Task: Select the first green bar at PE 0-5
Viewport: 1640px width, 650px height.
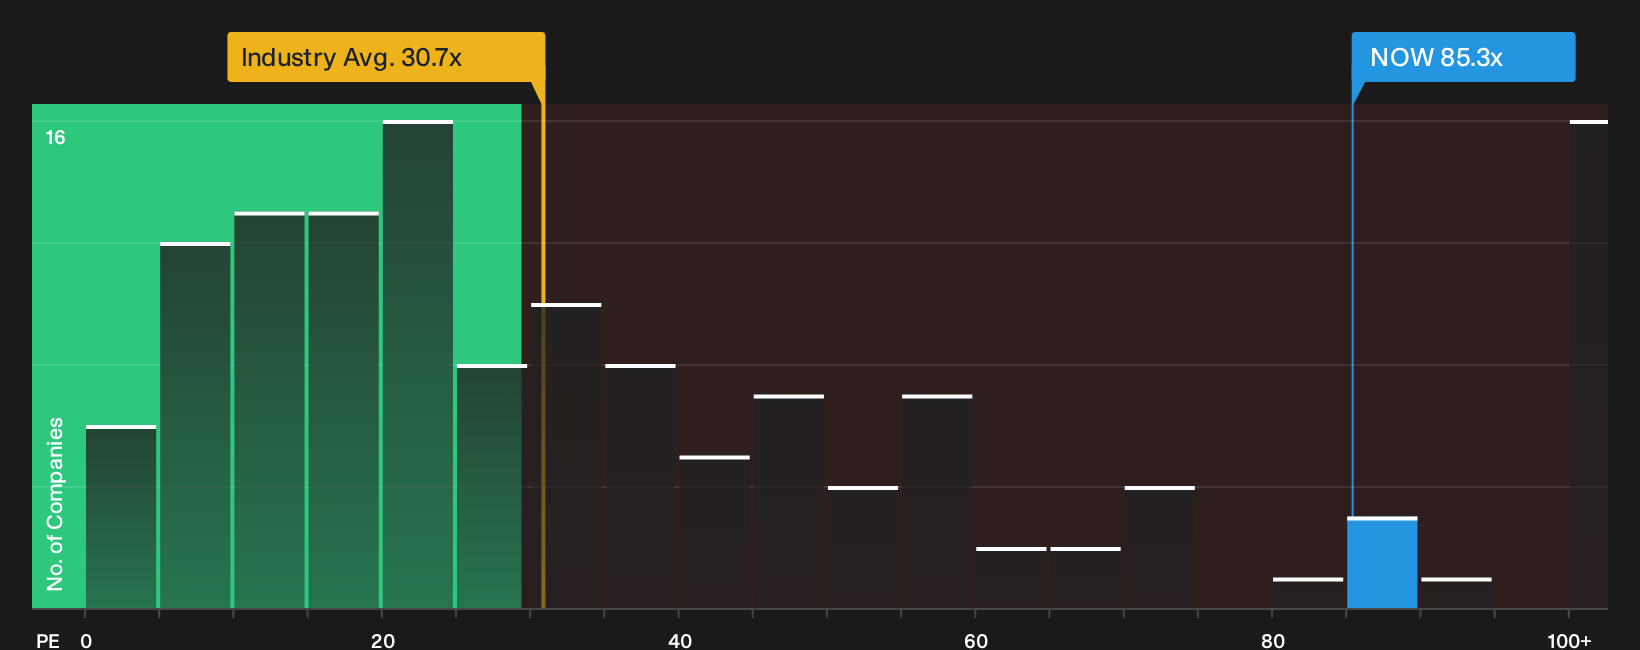Action: [121, 517]
